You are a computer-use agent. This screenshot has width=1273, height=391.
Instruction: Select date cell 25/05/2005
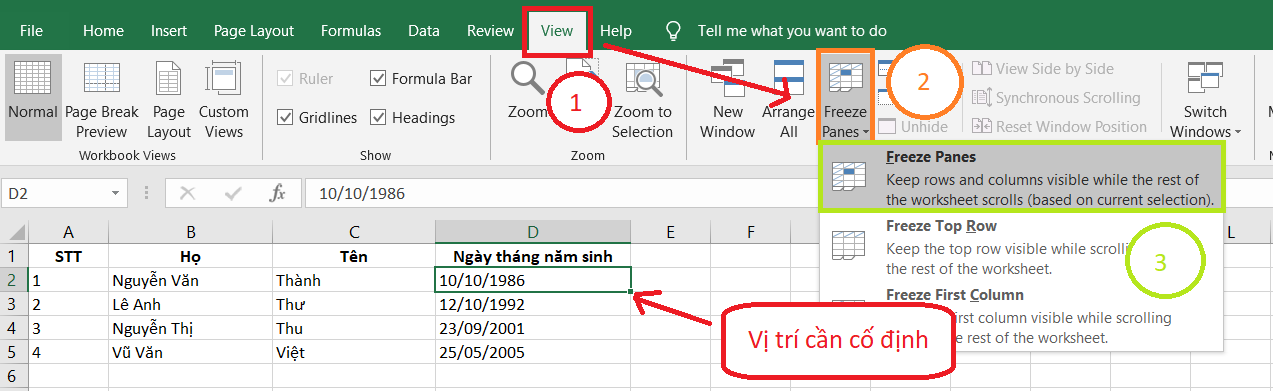[534, 352]
